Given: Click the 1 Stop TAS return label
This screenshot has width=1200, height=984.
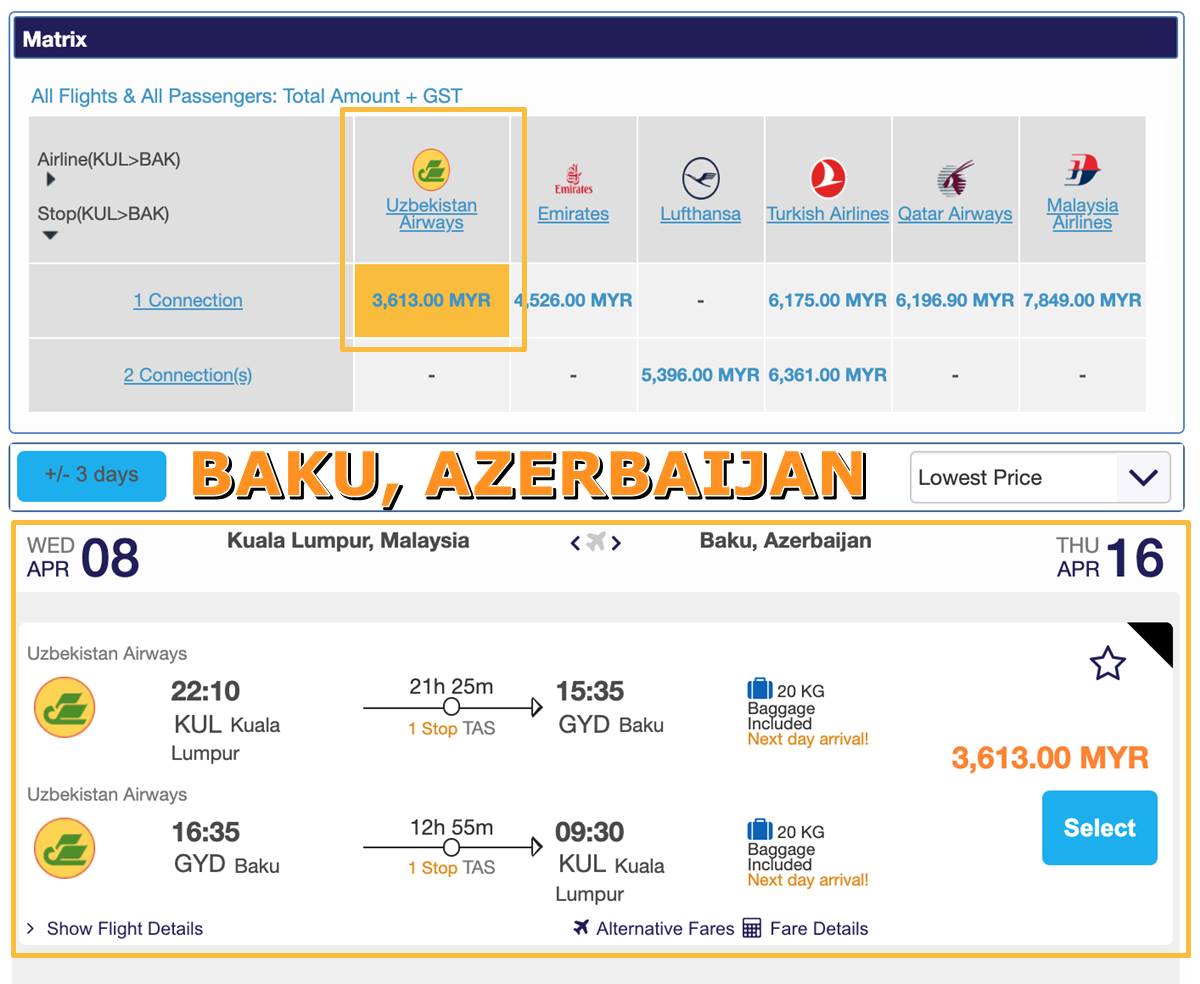Looking at the screenshot, I should 451,868.
